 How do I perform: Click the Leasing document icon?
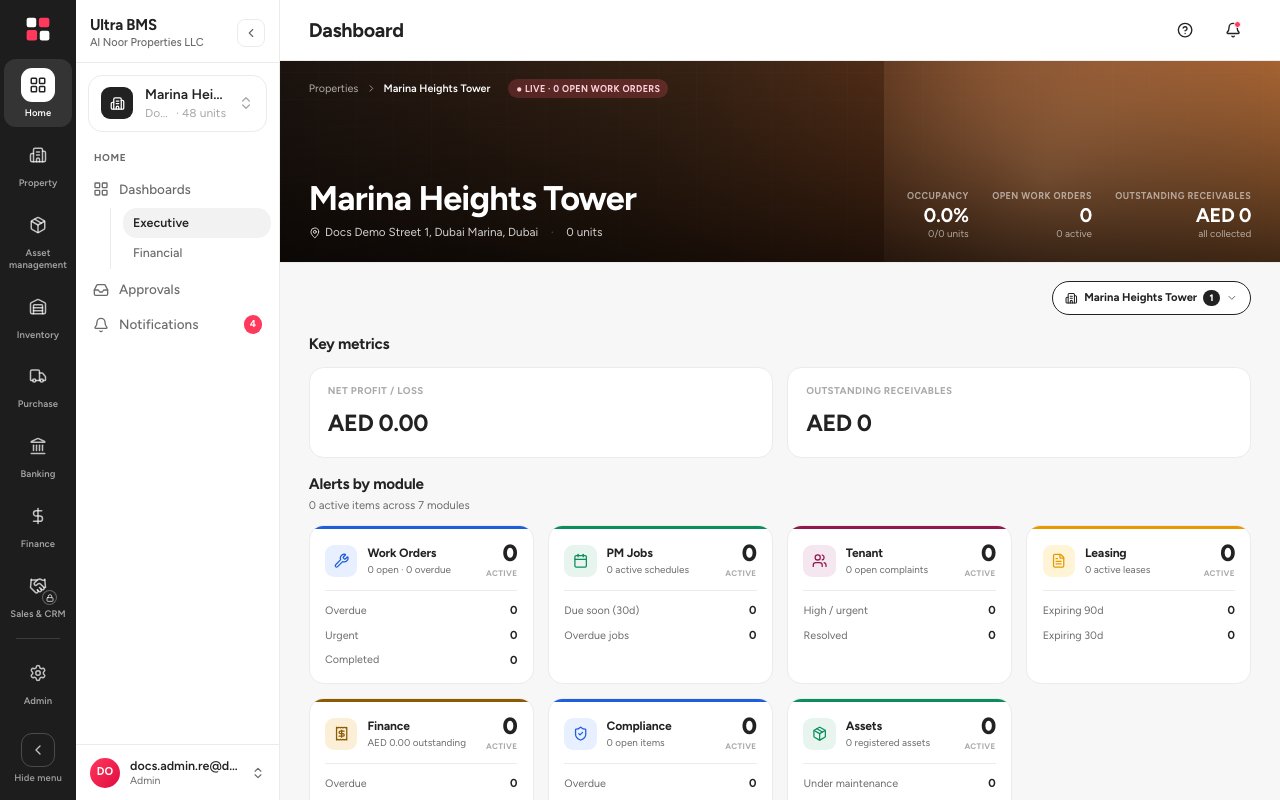point(1059,561)
